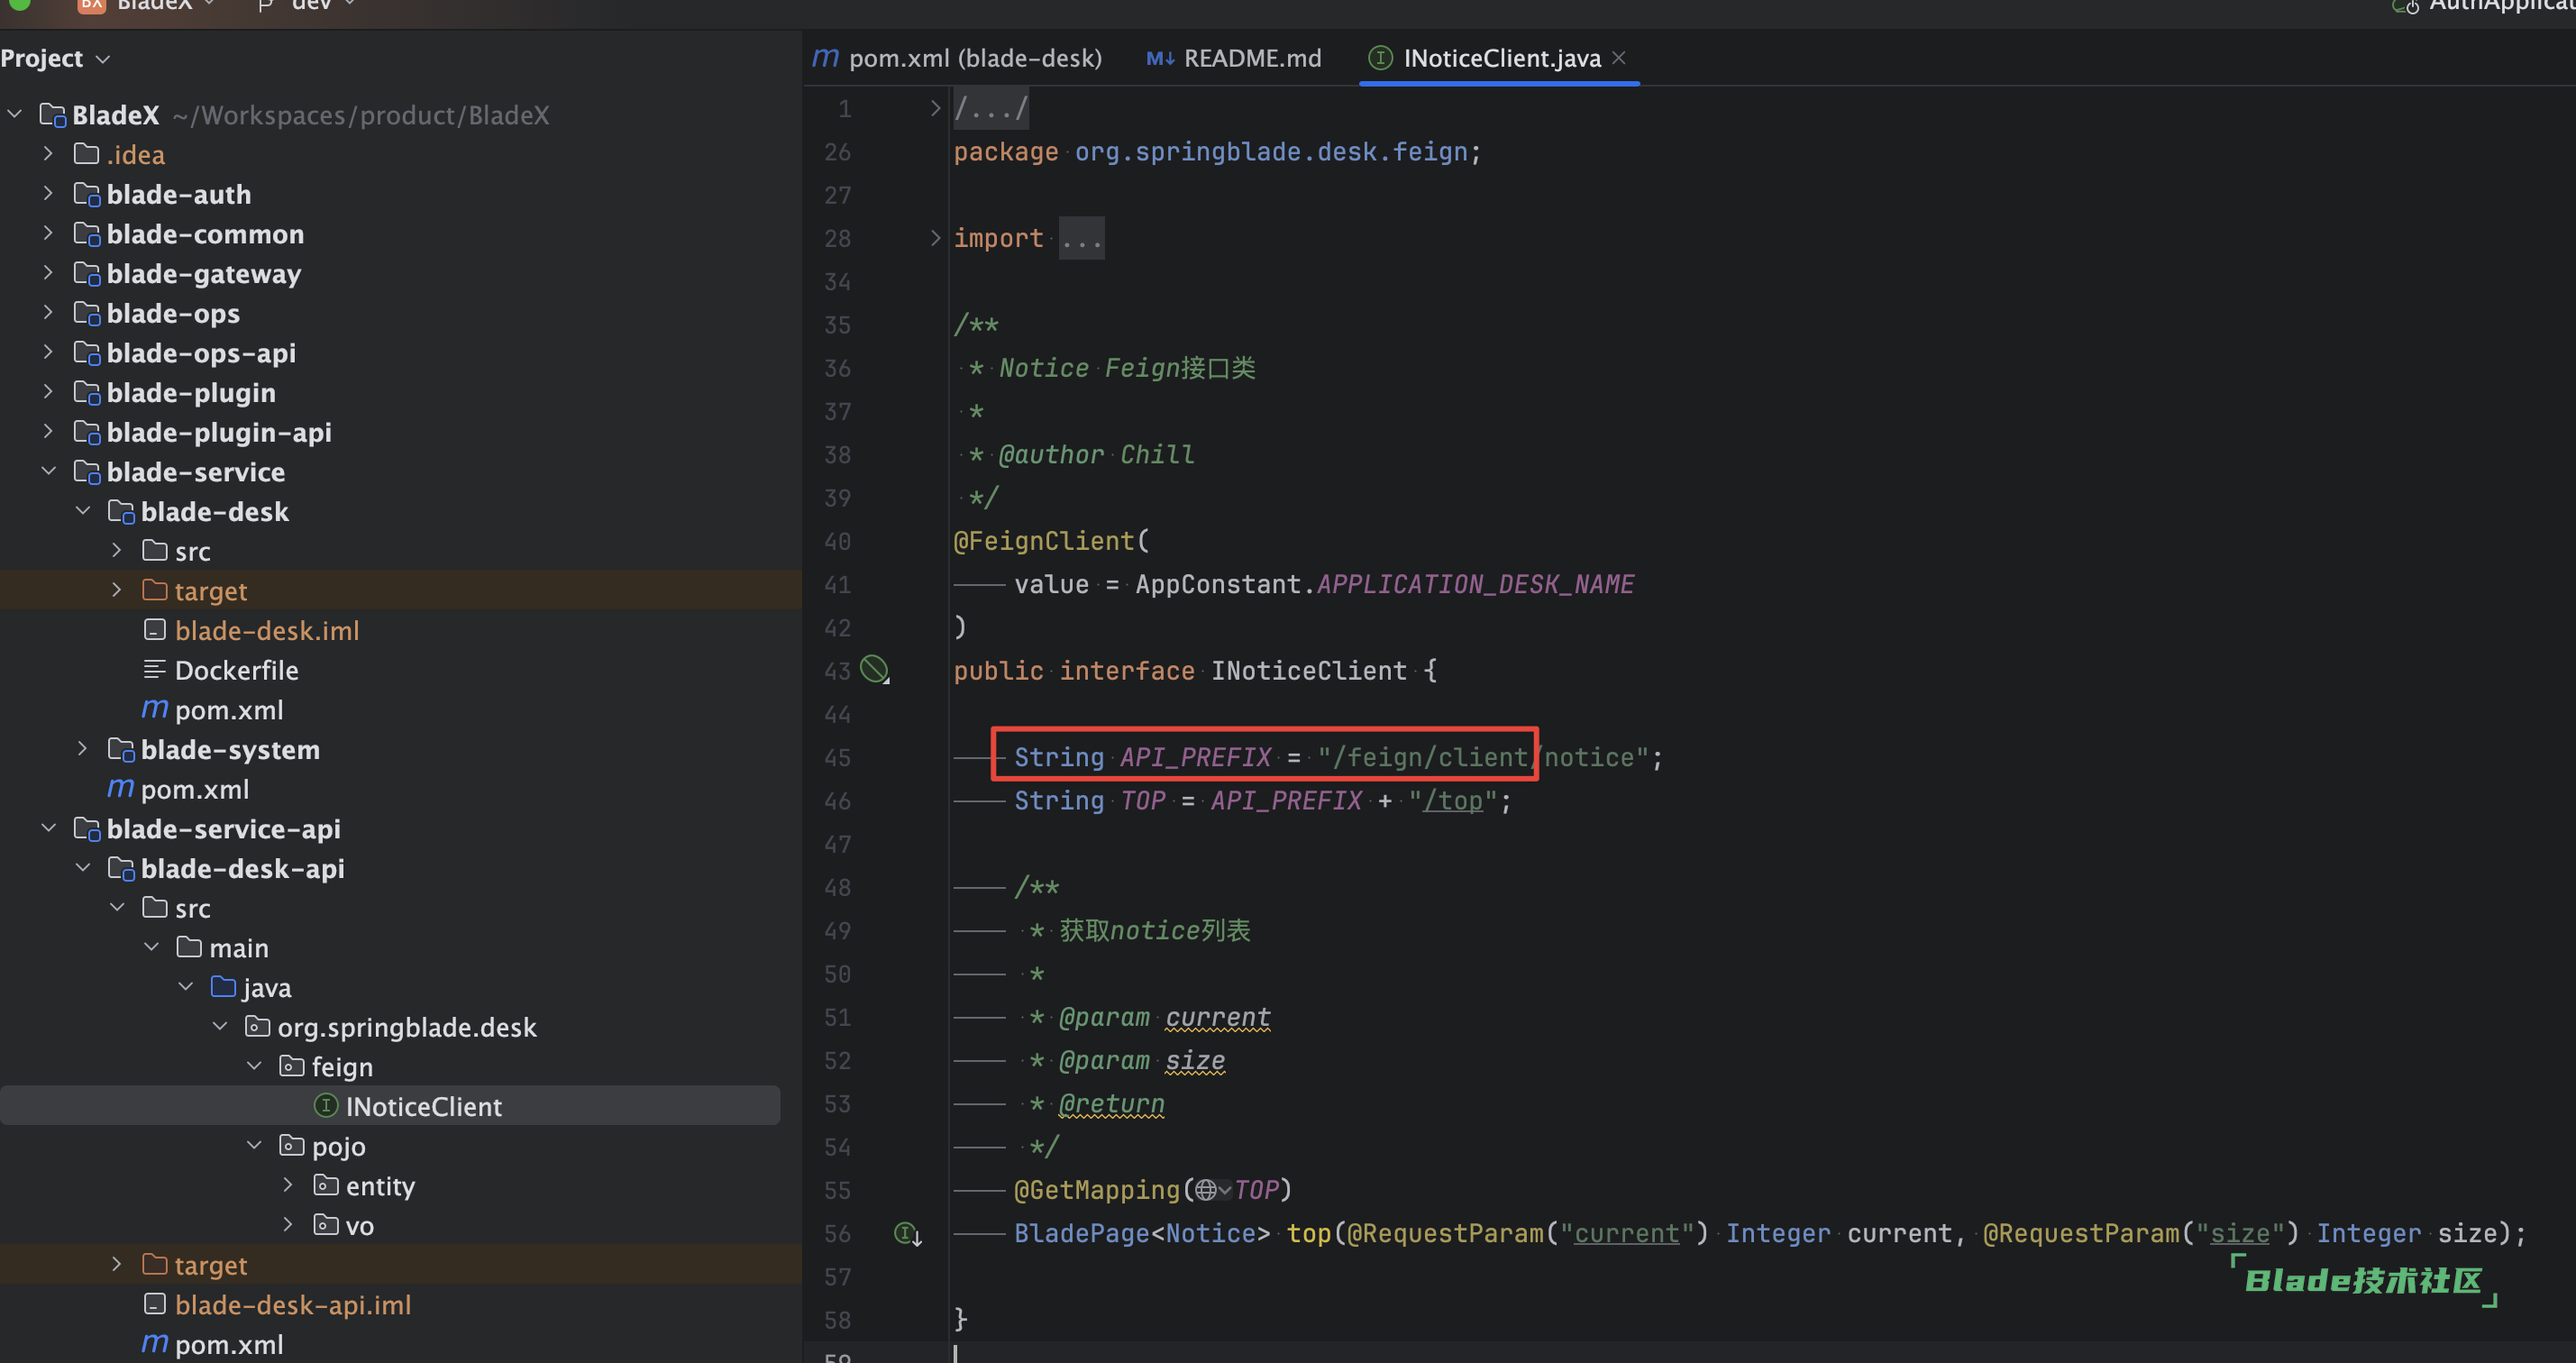Click the folded import ellipsis placeholder
The height and width of the screenshot is (1363, 2576).
[1081, 238]
